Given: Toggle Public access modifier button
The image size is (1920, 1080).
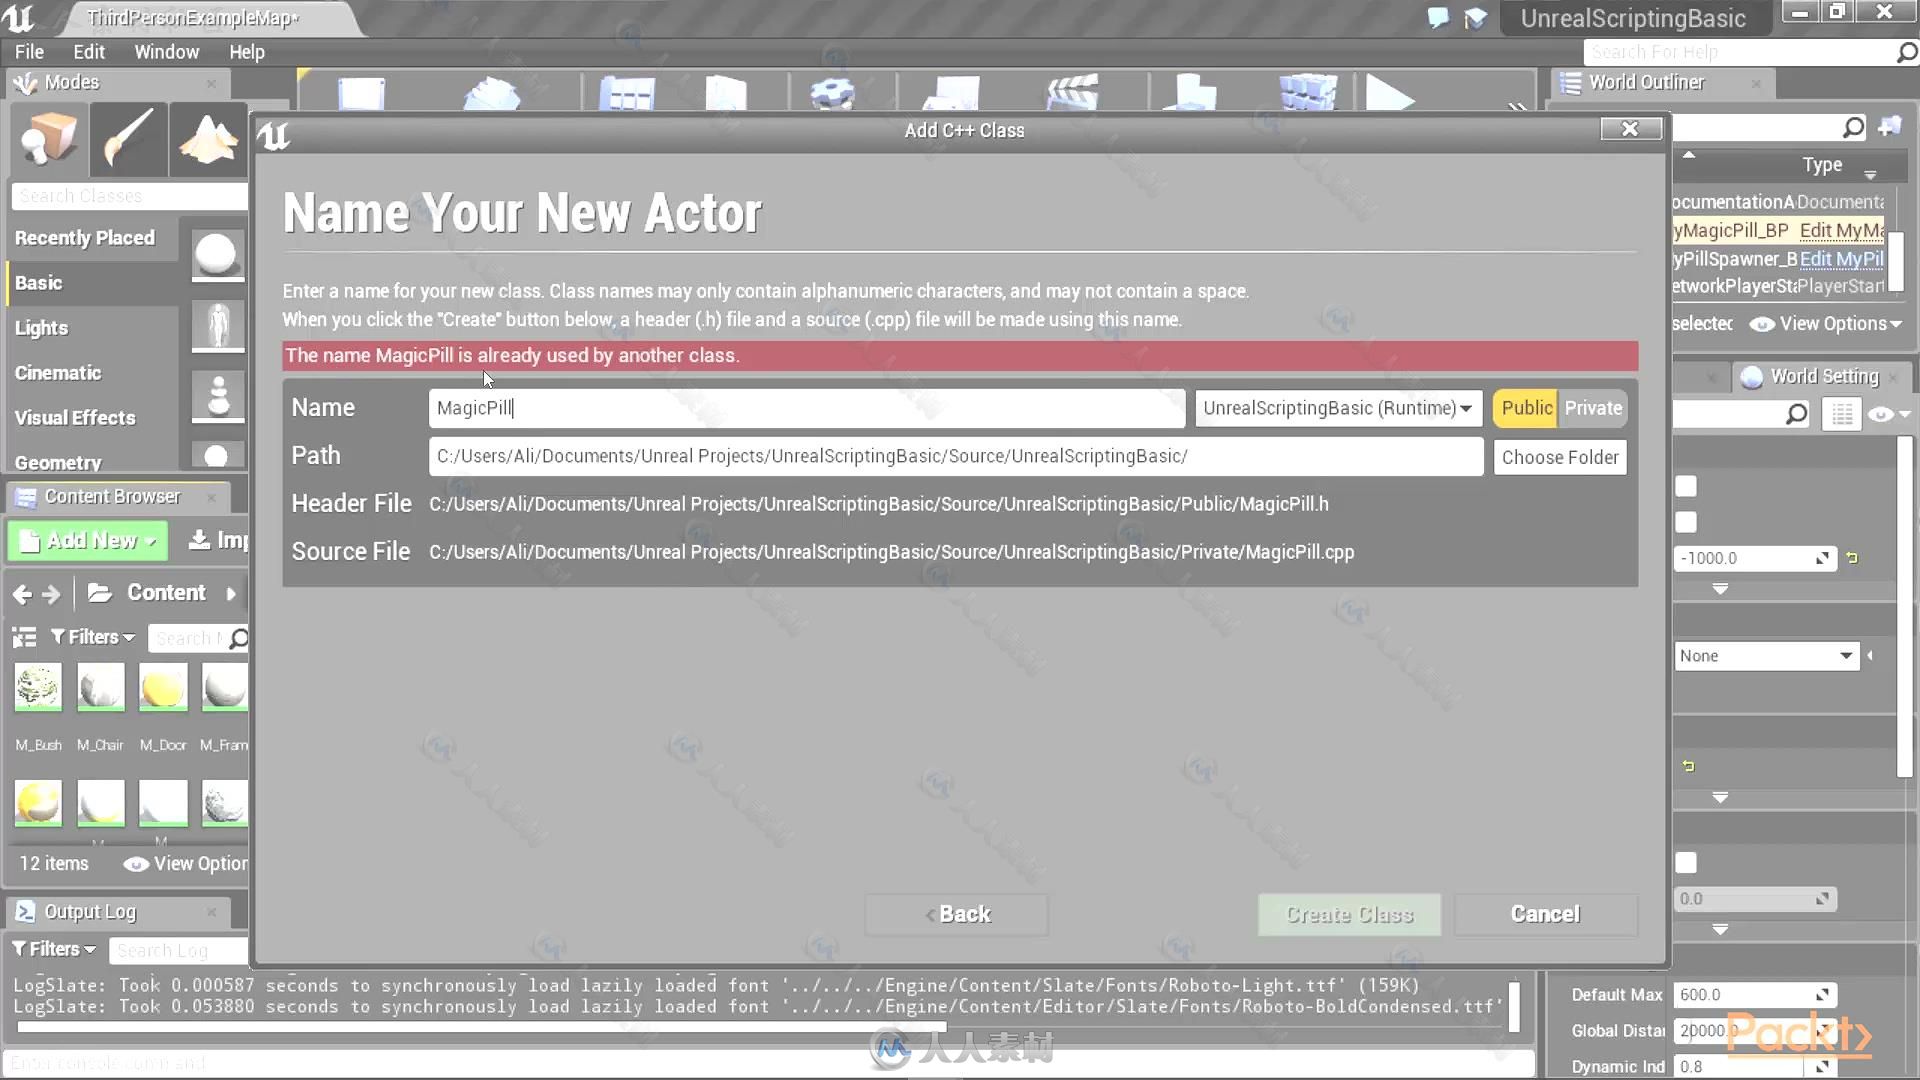Looking at the screenshot, I should (1527, 406).
